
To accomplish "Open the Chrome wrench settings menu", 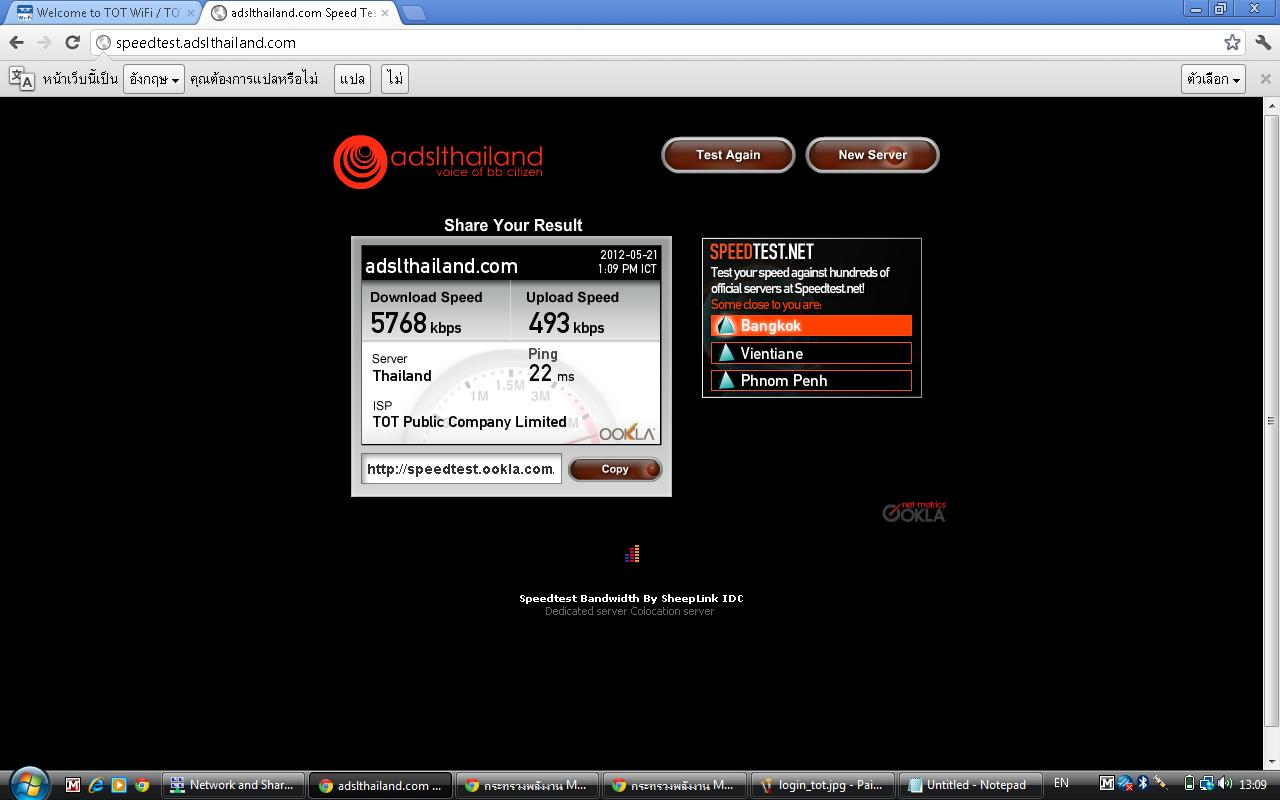I will (x=1262, y=42).
